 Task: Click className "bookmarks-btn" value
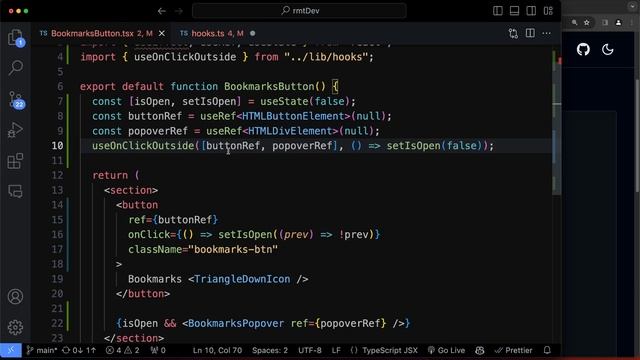coord(233,249)
